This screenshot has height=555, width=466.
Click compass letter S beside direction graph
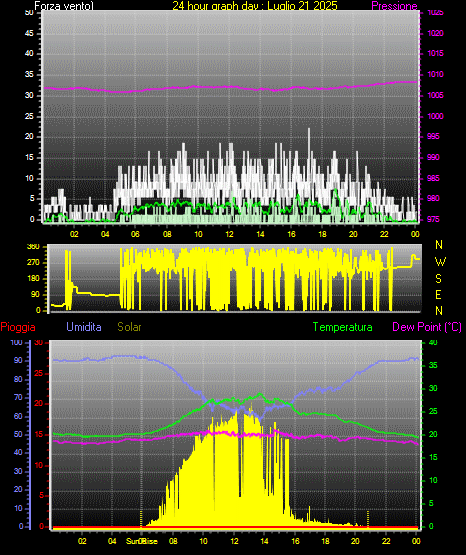pyautogui.click(x=438, y=279)
